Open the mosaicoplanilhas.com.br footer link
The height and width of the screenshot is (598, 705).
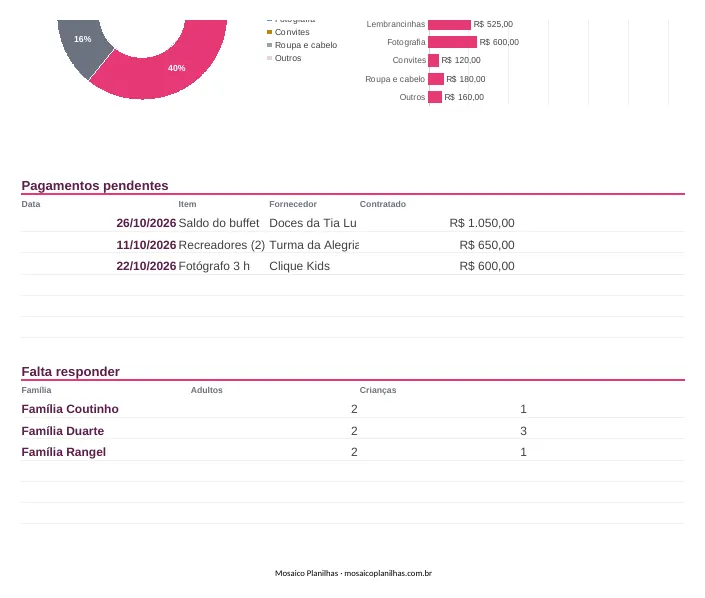click(x=388, y=573)
